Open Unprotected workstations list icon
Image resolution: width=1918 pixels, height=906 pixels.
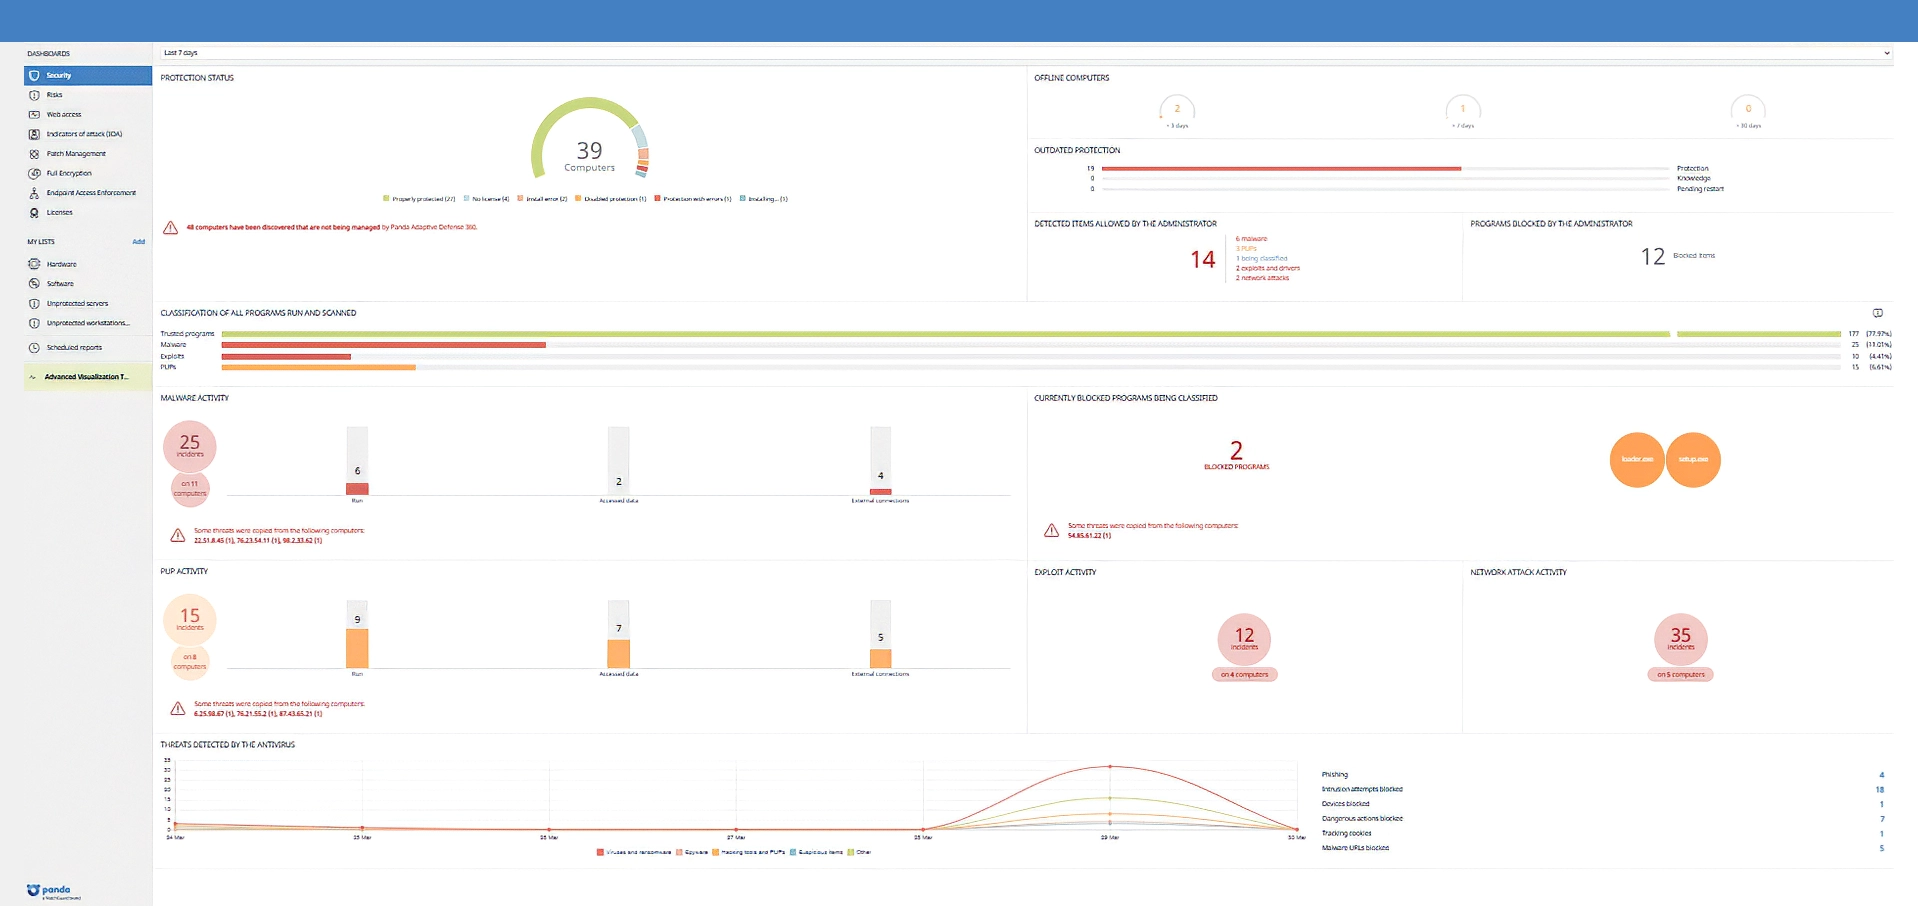pyautogui.click(x=34, y=323)
